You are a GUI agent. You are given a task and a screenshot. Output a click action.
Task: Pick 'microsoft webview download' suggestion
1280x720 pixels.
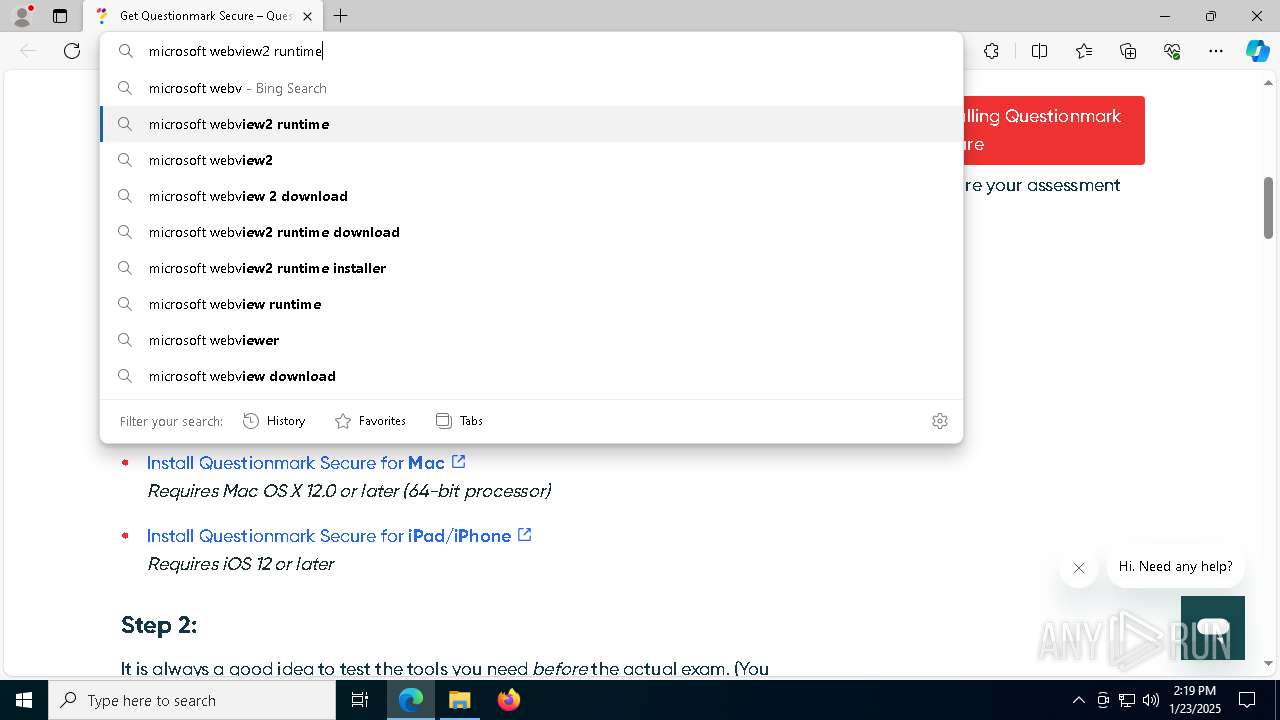531,376
